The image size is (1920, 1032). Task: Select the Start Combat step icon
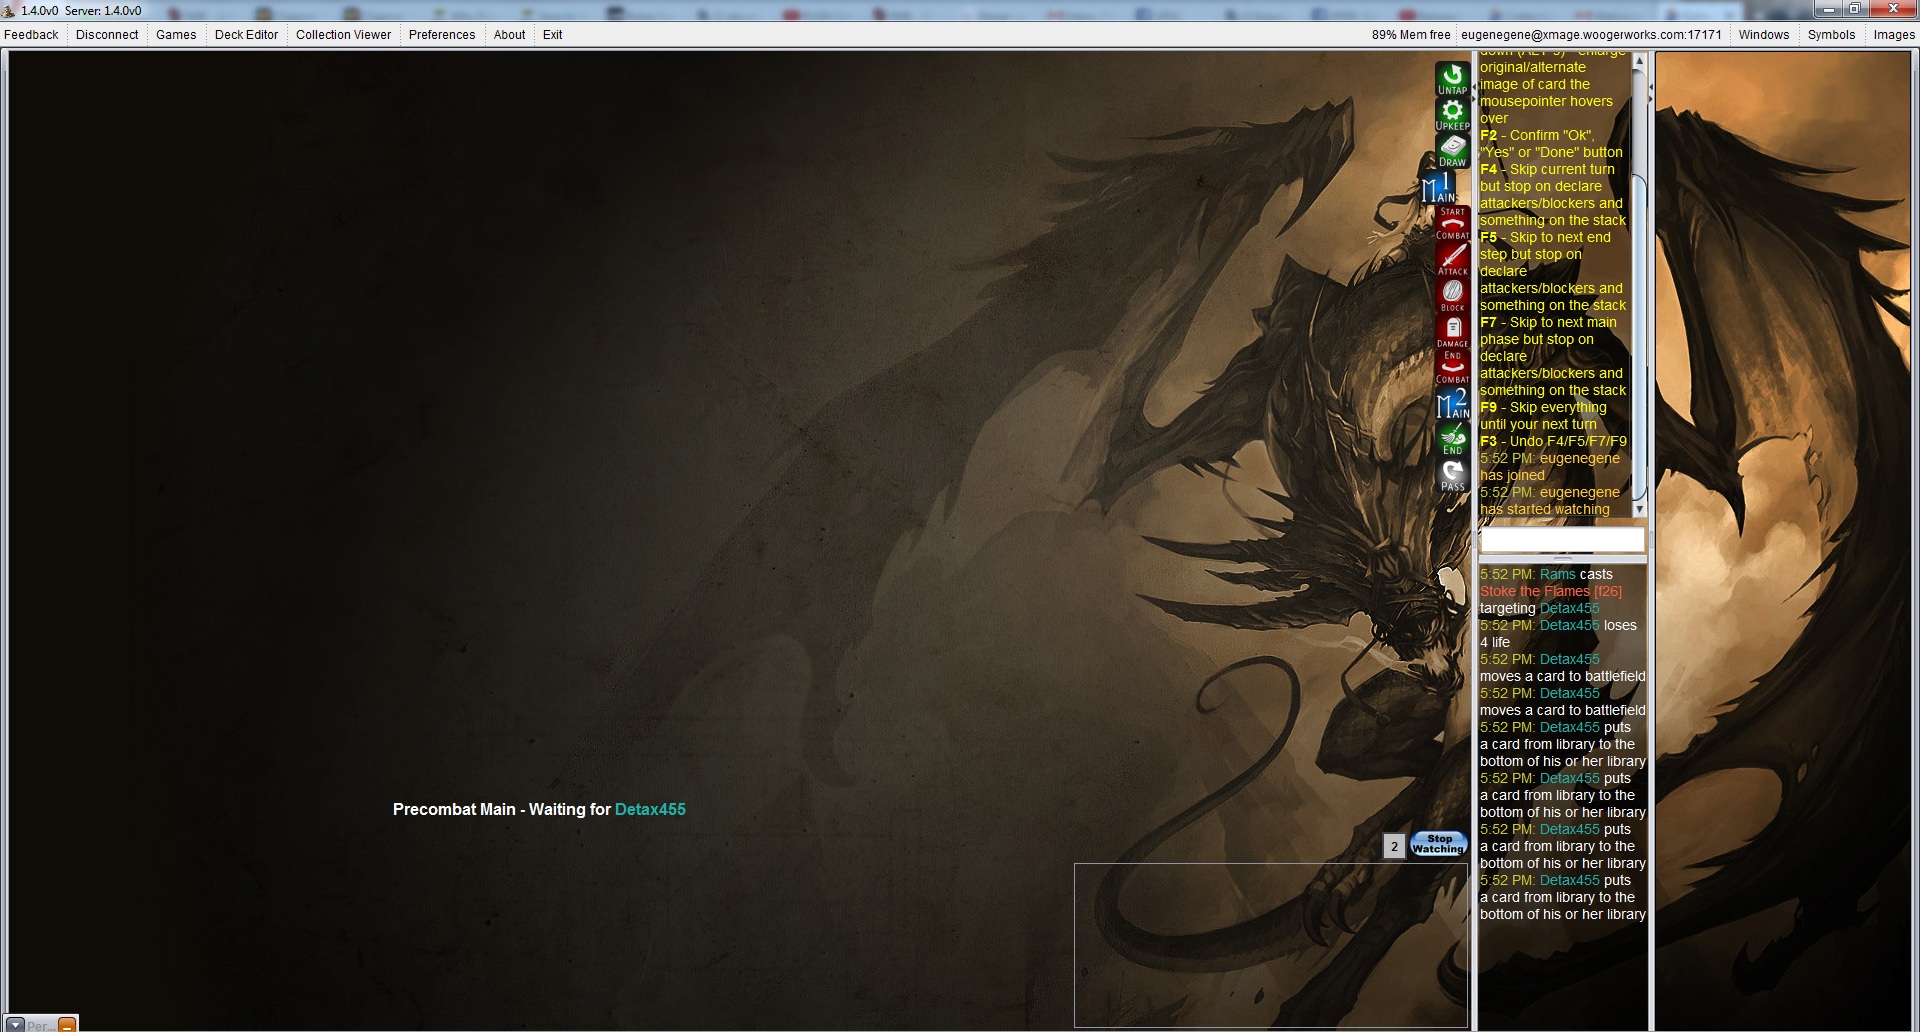[x=1452, y=222]
